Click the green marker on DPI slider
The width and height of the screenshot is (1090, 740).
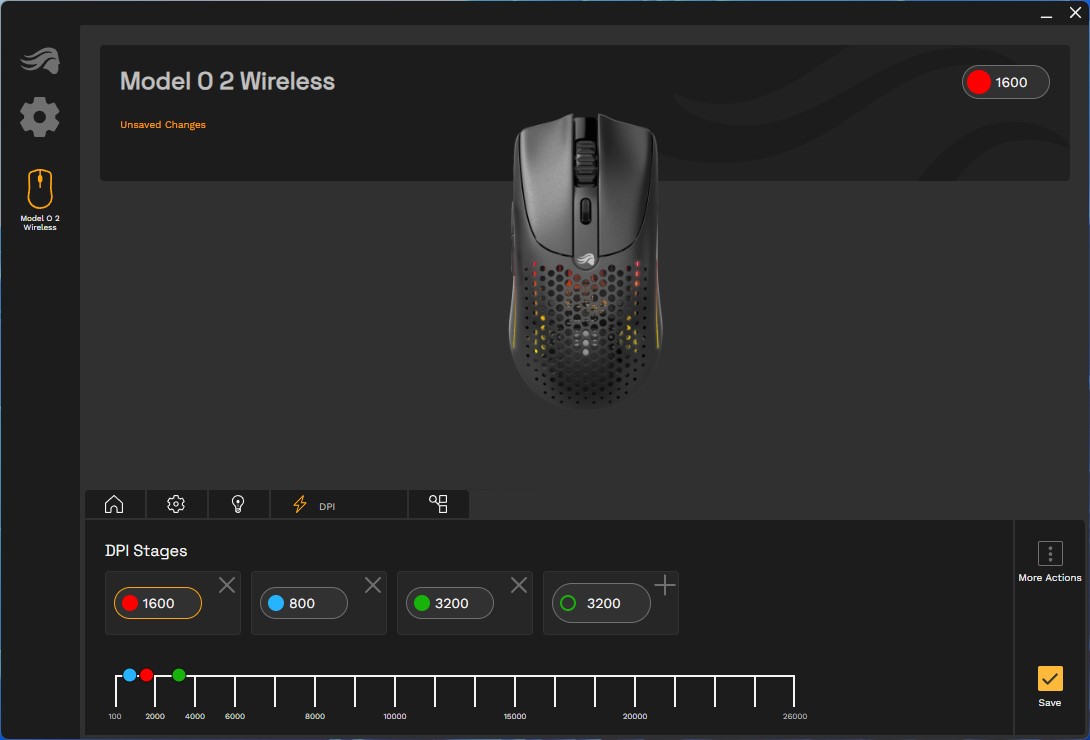(x=179, y=675)
